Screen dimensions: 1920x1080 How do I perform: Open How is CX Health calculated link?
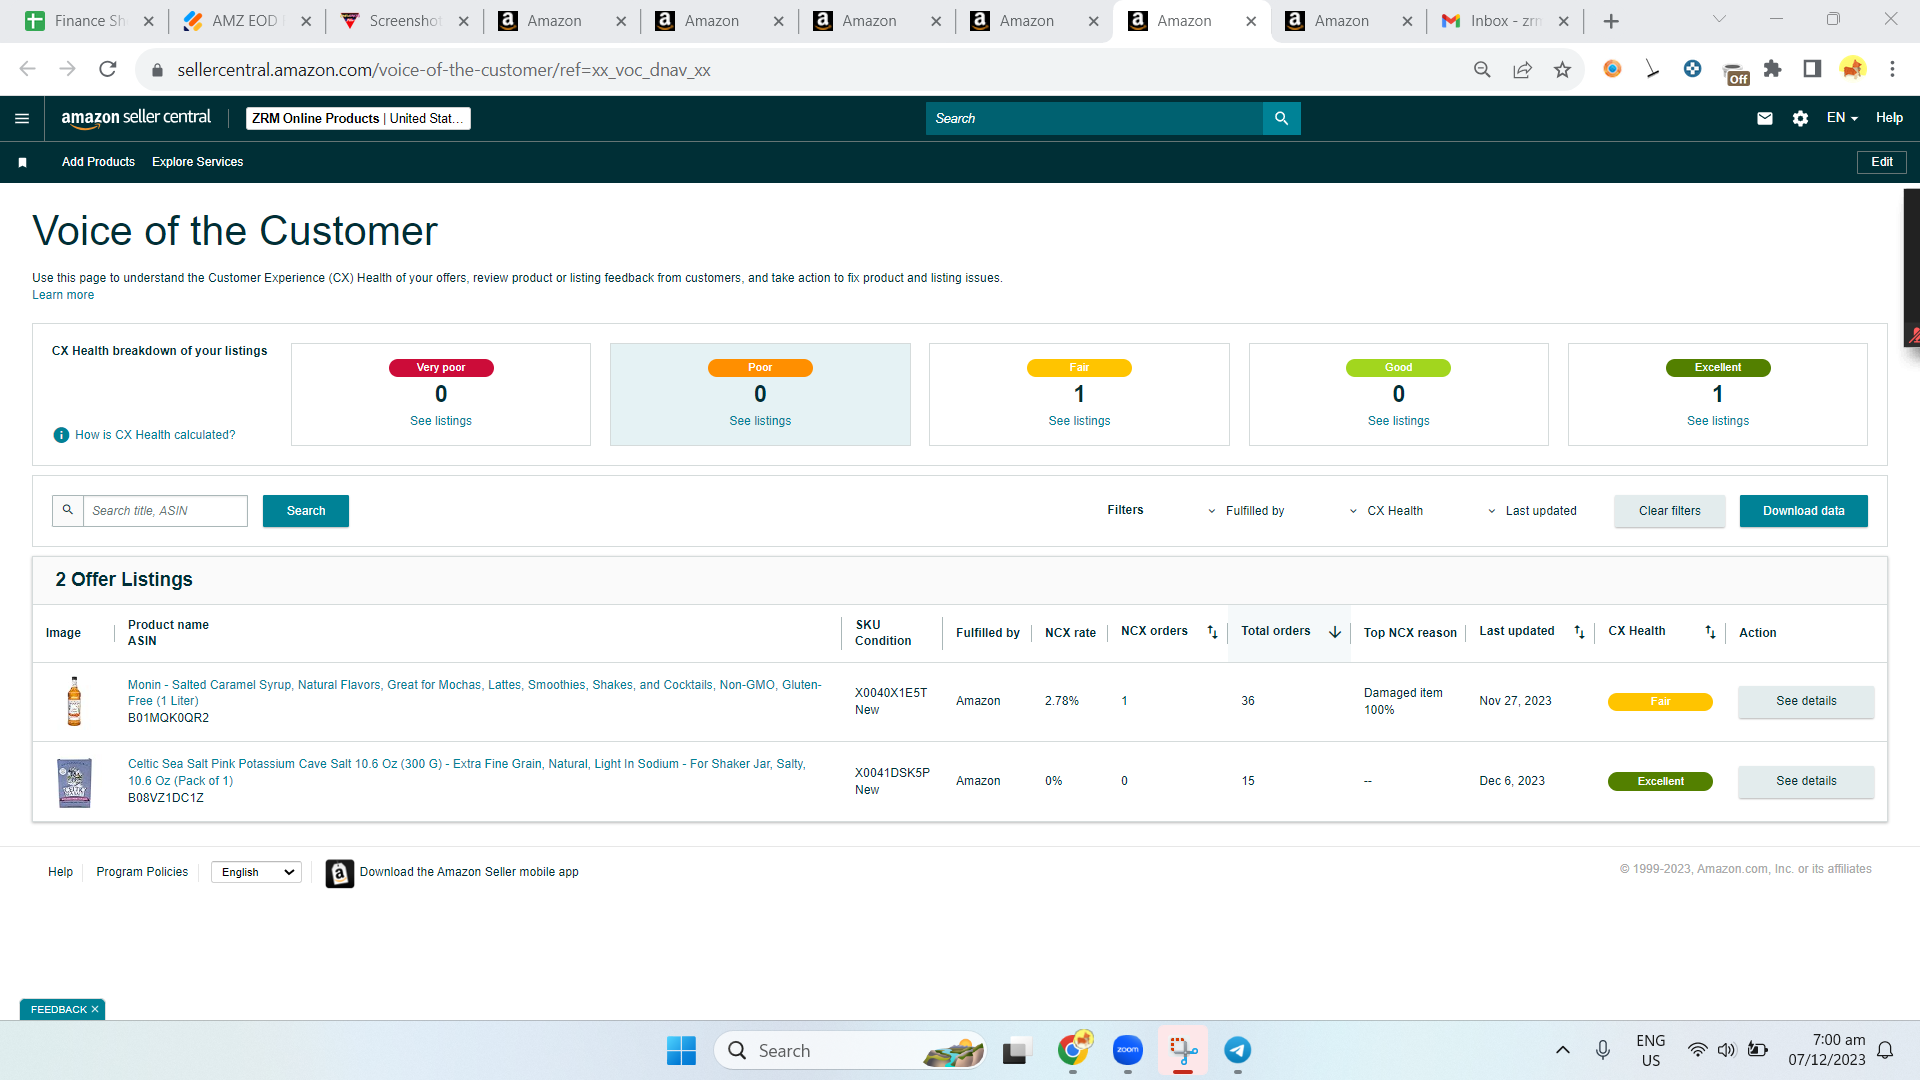155,435
